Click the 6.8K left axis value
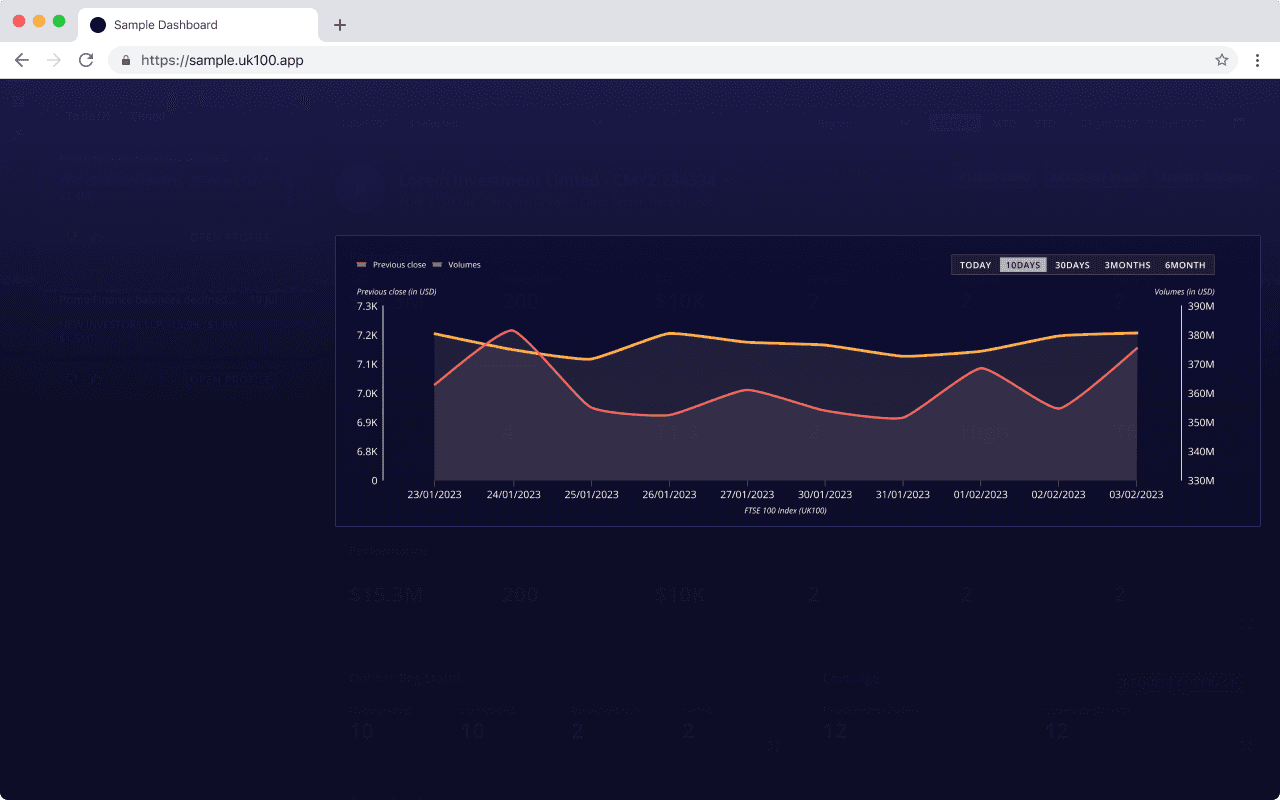Screen dimensions: 1280x800 pyautogui.click(x=367, y=451)
